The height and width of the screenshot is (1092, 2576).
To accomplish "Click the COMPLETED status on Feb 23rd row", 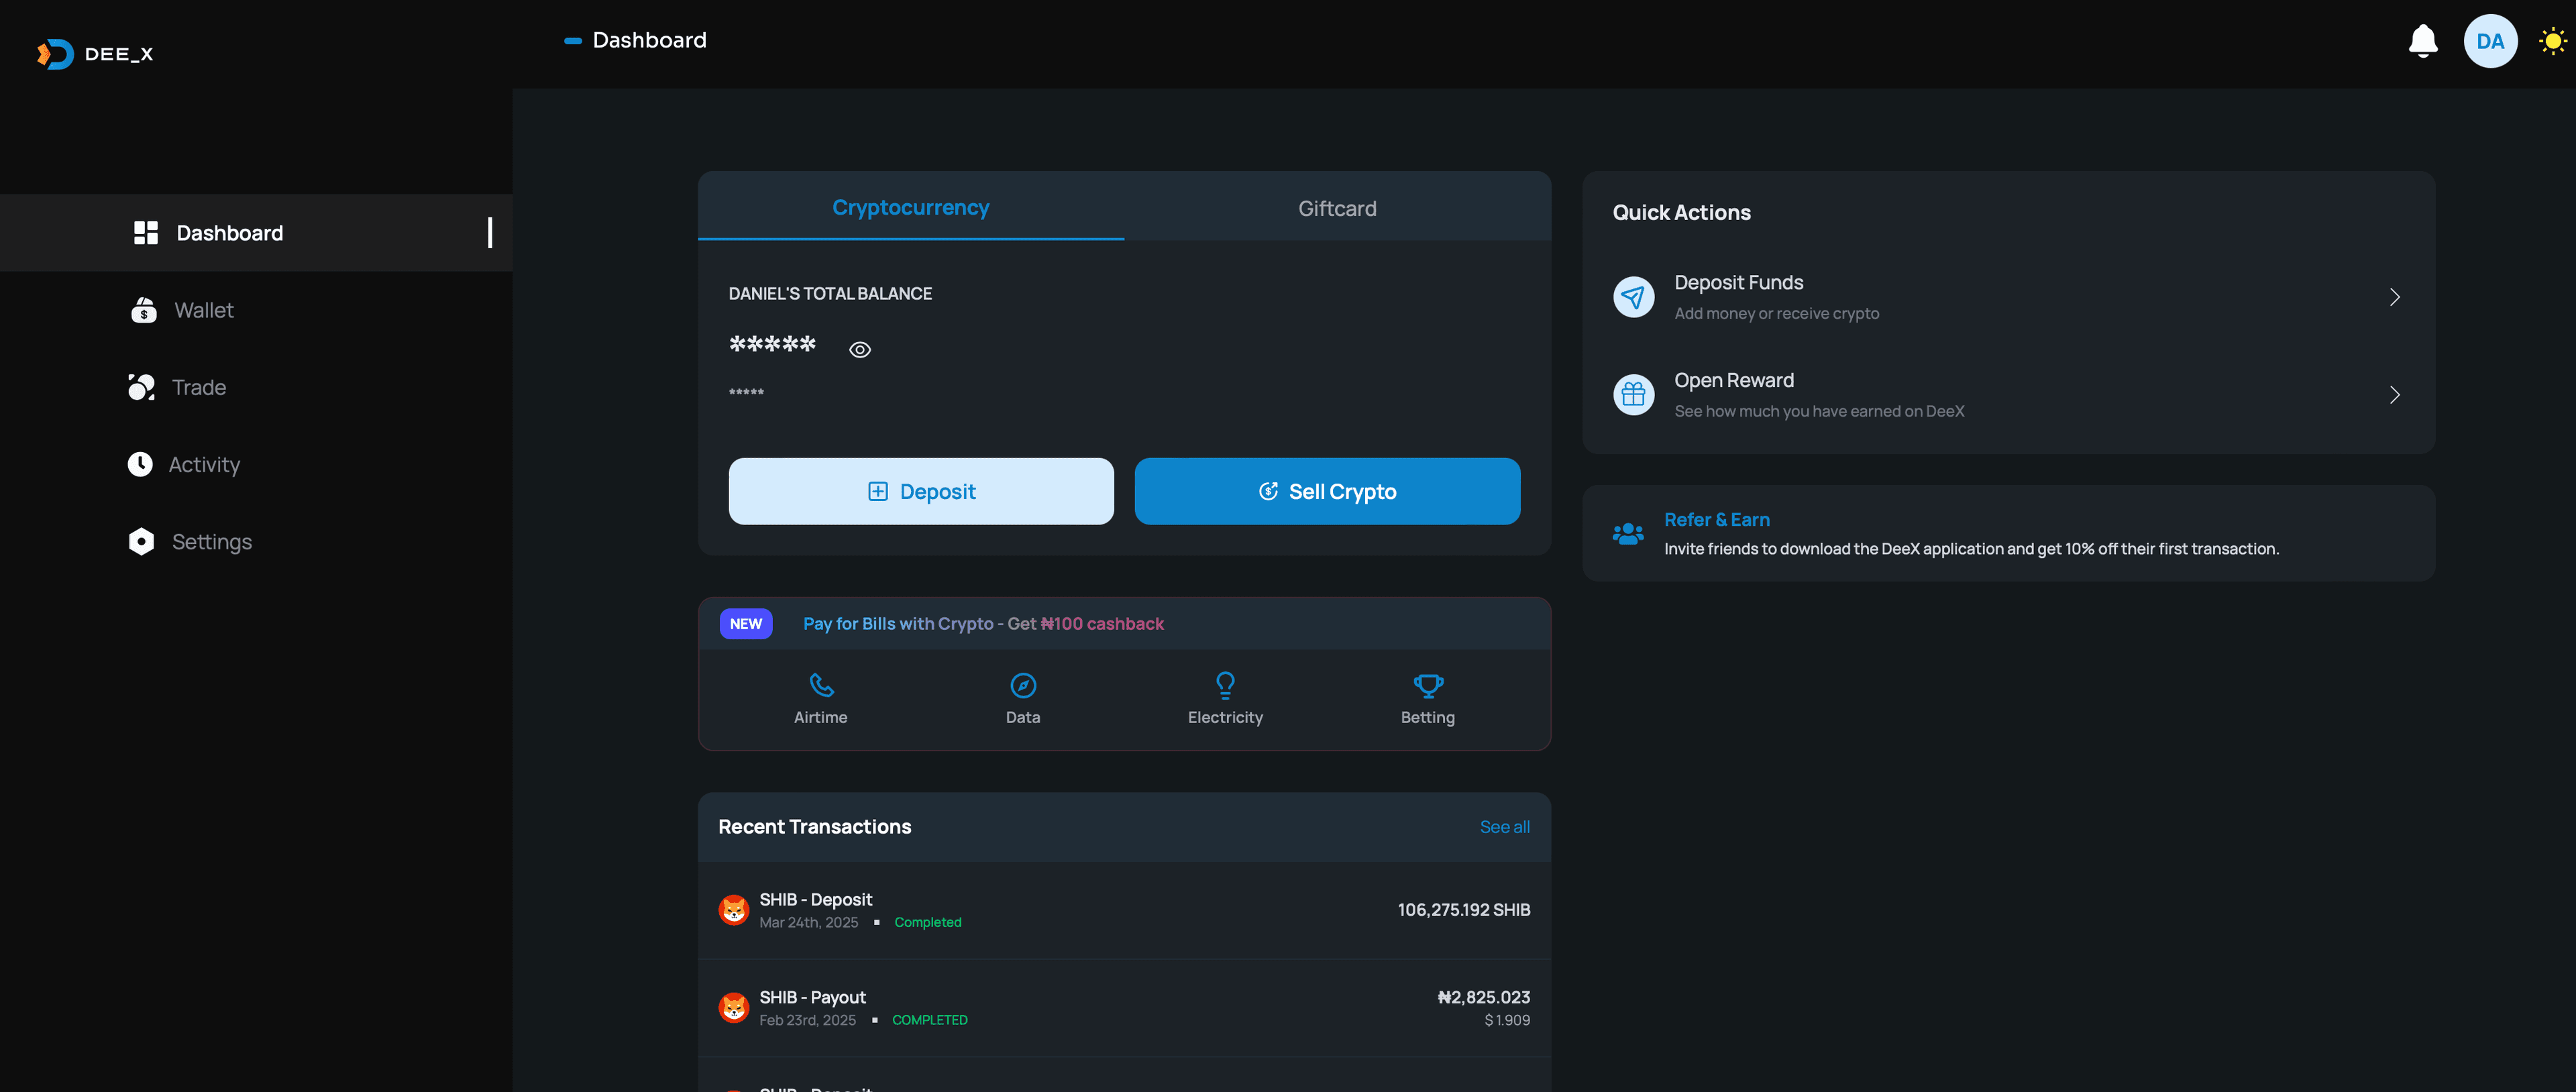I will tap(930, 1020).
